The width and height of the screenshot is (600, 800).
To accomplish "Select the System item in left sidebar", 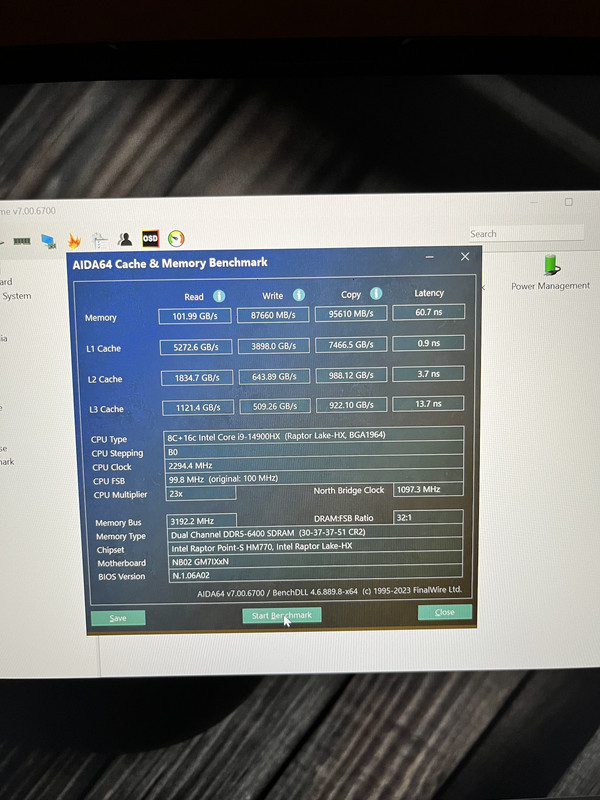I will [16, 296].
